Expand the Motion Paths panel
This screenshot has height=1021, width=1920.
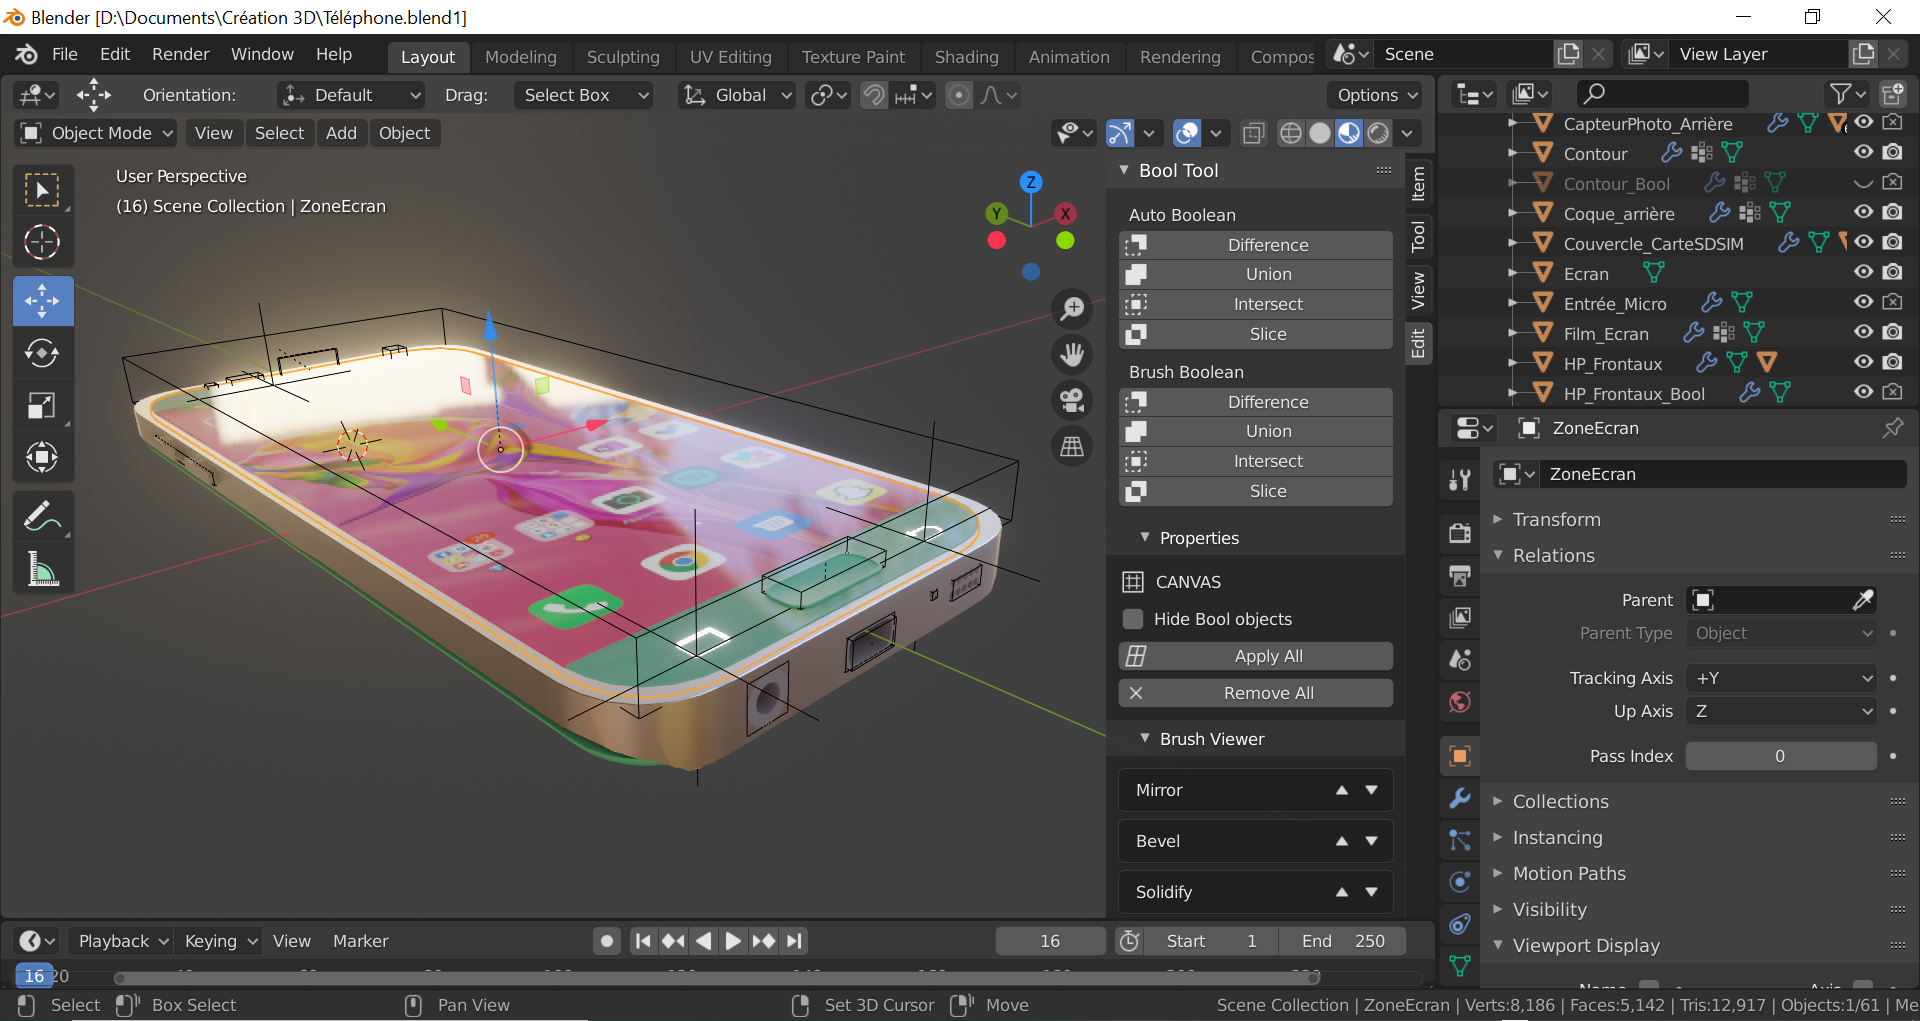point(1569,874)
